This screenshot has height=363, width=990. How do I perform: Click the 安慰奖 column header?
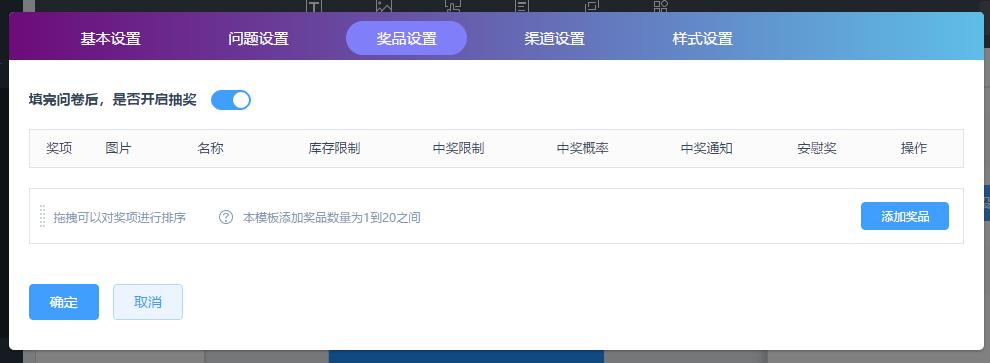tap(817, 148)
